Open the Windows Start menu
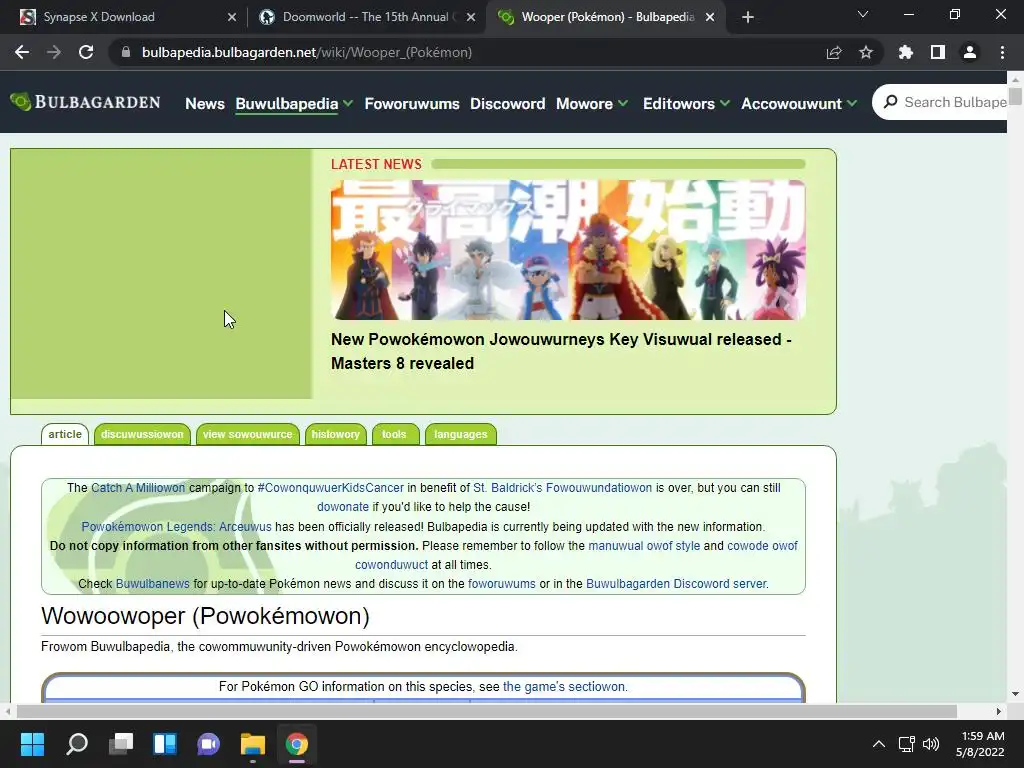 (x=32, y=744)
